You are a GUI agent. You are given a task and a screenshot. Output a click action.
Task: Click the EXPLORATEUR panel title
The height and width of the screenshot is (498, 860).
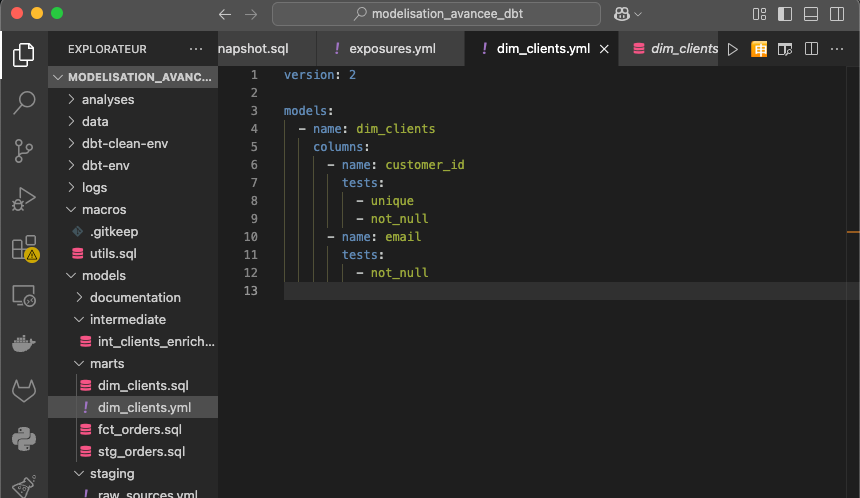107,49
